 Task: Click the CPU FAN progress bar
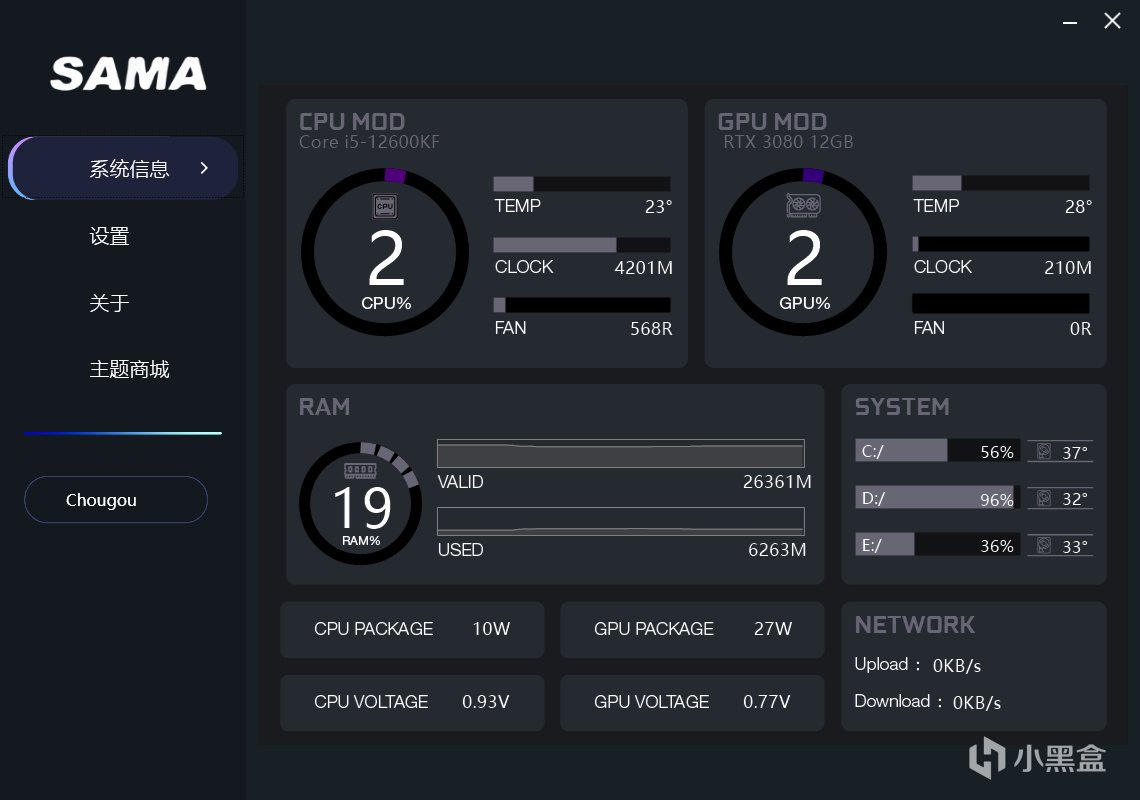coord(582,305)
